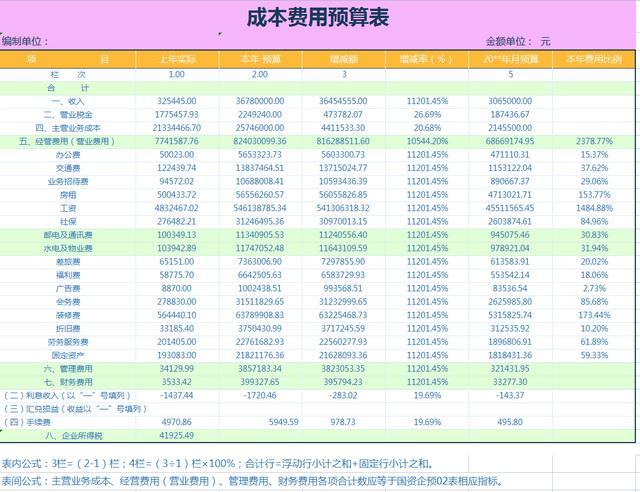The width and height of the screenshot is (640, 492).
Task: Select the 邮电及通讯费 row label
Action: click(x=68, y=235)
